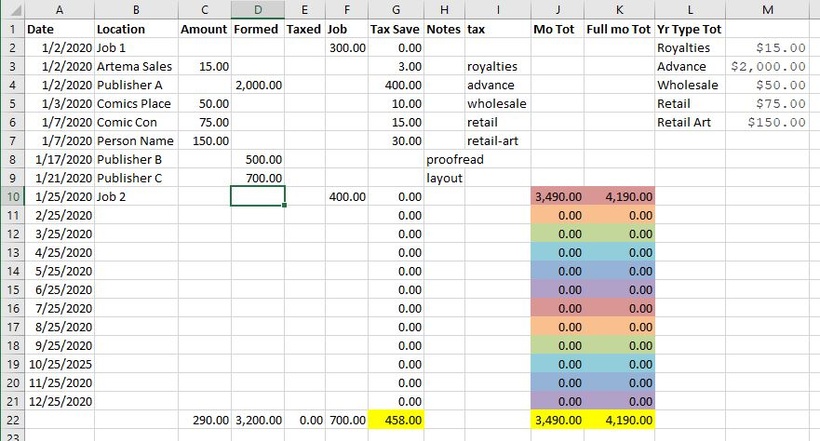Screen dimensions: 820x441
Task: Click the 'Notes' header cell
Action: [444, 29]
